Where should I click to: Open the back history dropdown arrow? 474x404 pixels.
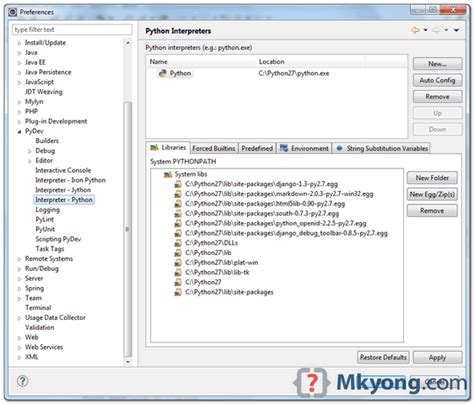pos(425,30)
